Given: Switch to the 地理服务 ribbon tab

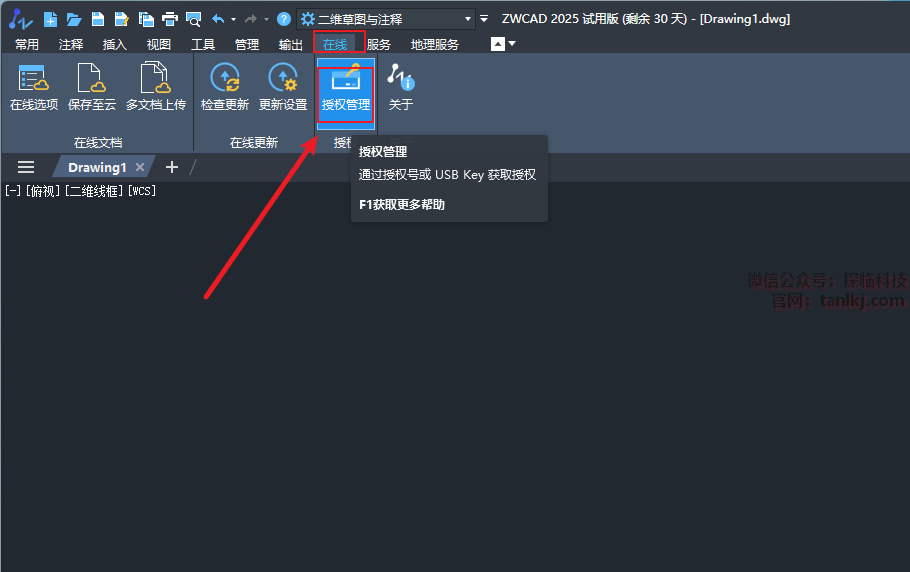Looking at the screenshot, I should tap(435, 45).
